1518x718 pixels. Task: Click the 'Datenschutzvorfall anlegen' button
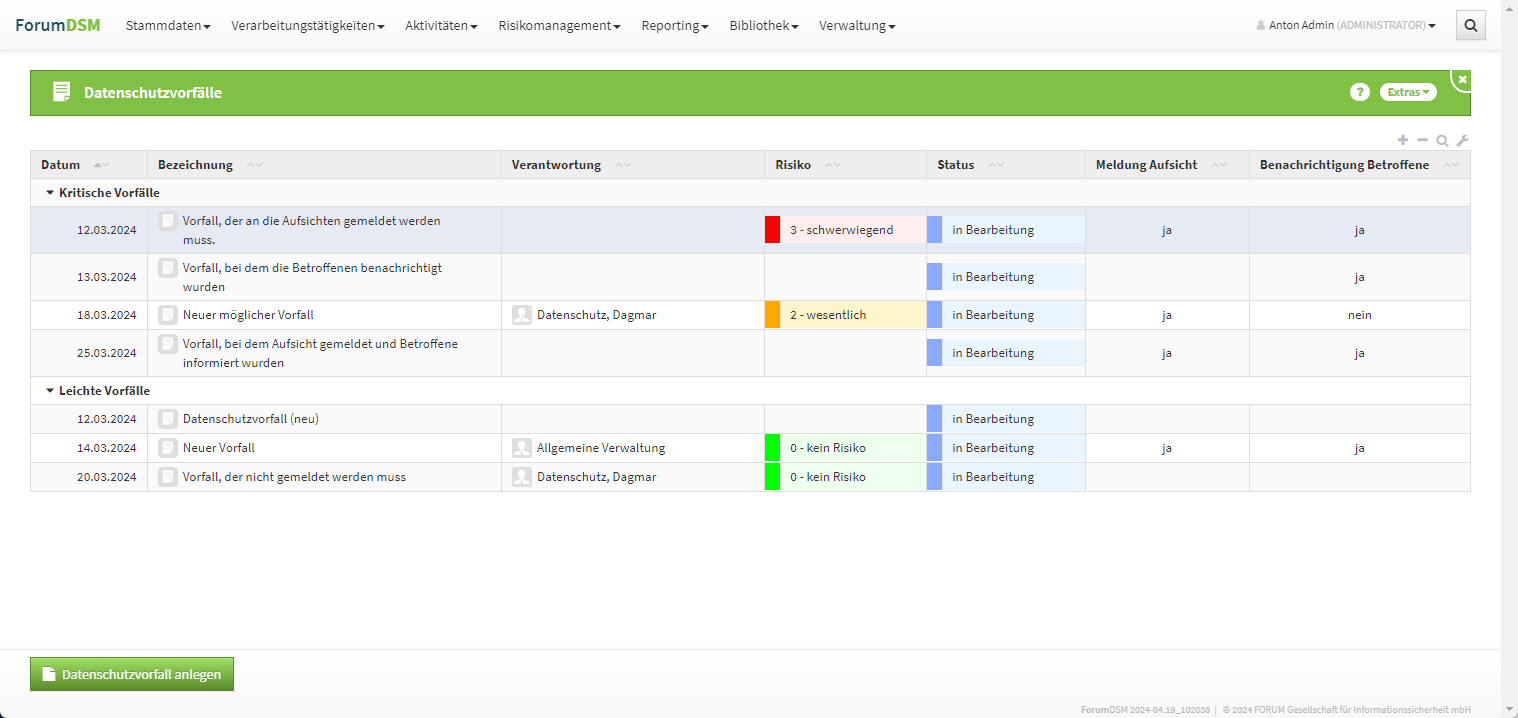point(132,674)
